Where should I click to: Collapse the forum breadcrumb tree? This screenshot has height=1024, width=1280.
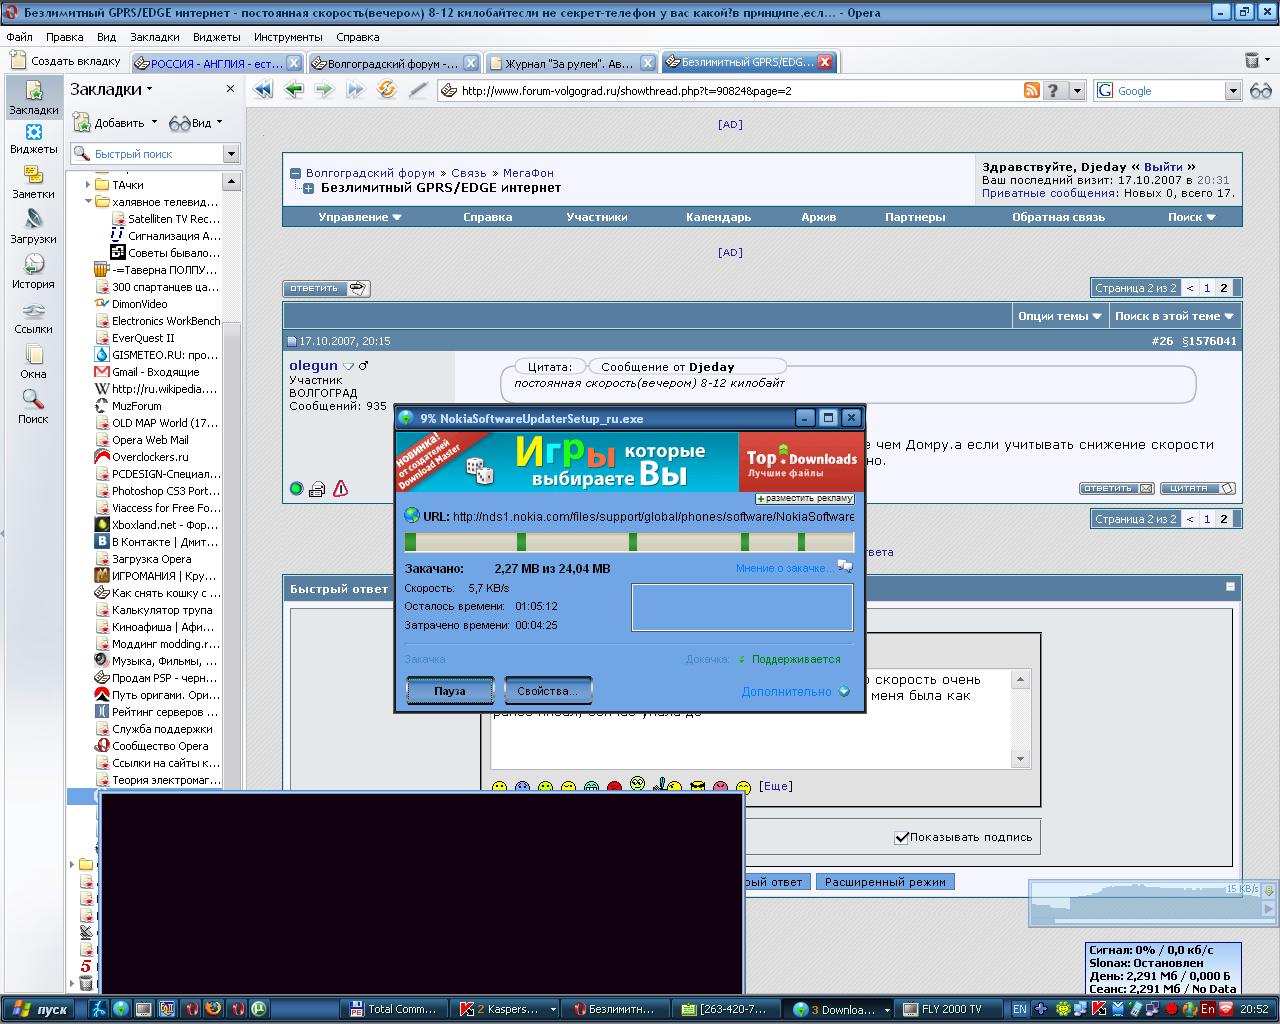pos(295,174)
